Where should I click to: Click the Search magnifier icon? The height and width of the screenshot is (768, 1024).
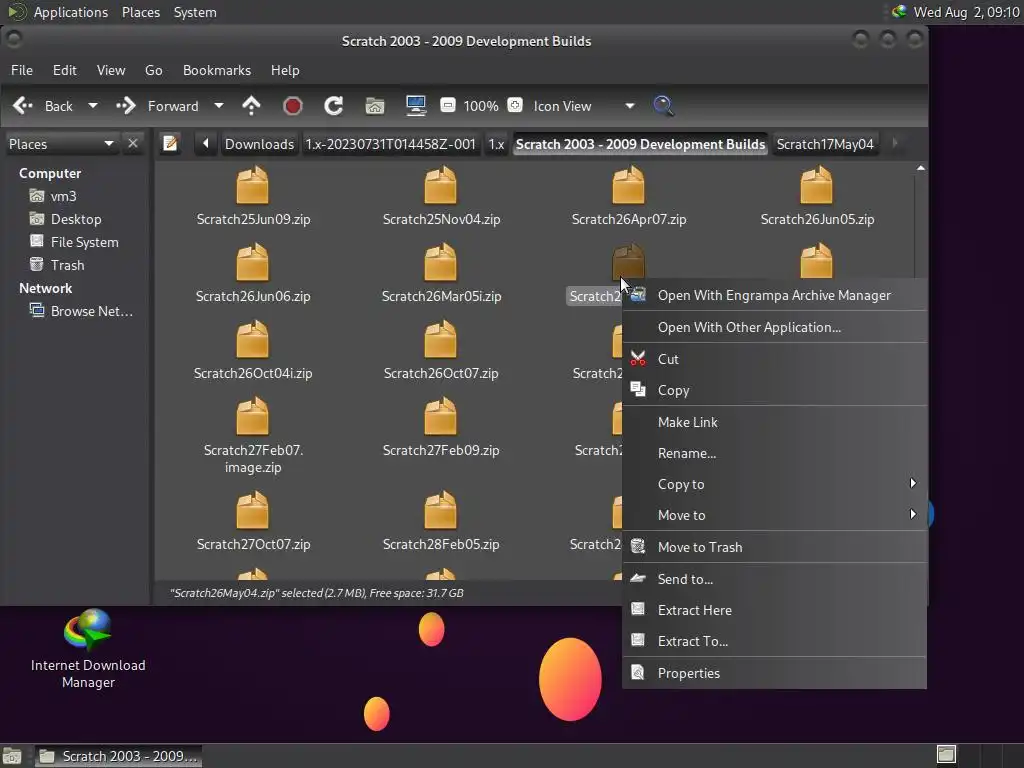point(664,106)
